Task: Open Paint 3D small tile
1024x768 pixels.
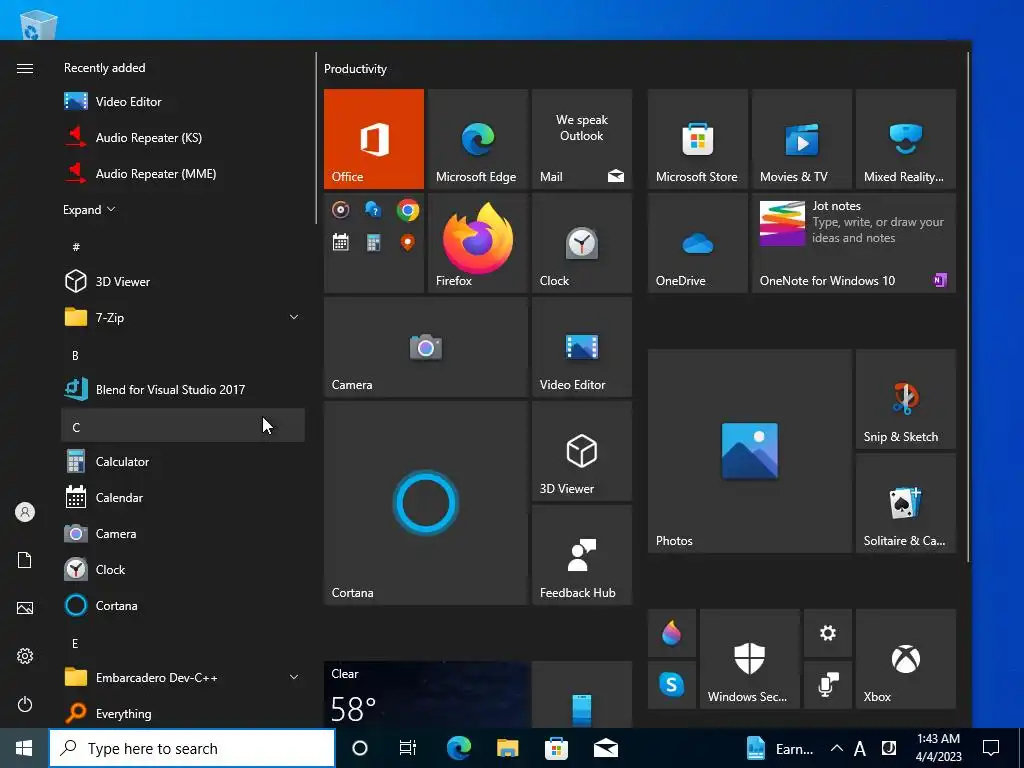Action: [671, 633]
